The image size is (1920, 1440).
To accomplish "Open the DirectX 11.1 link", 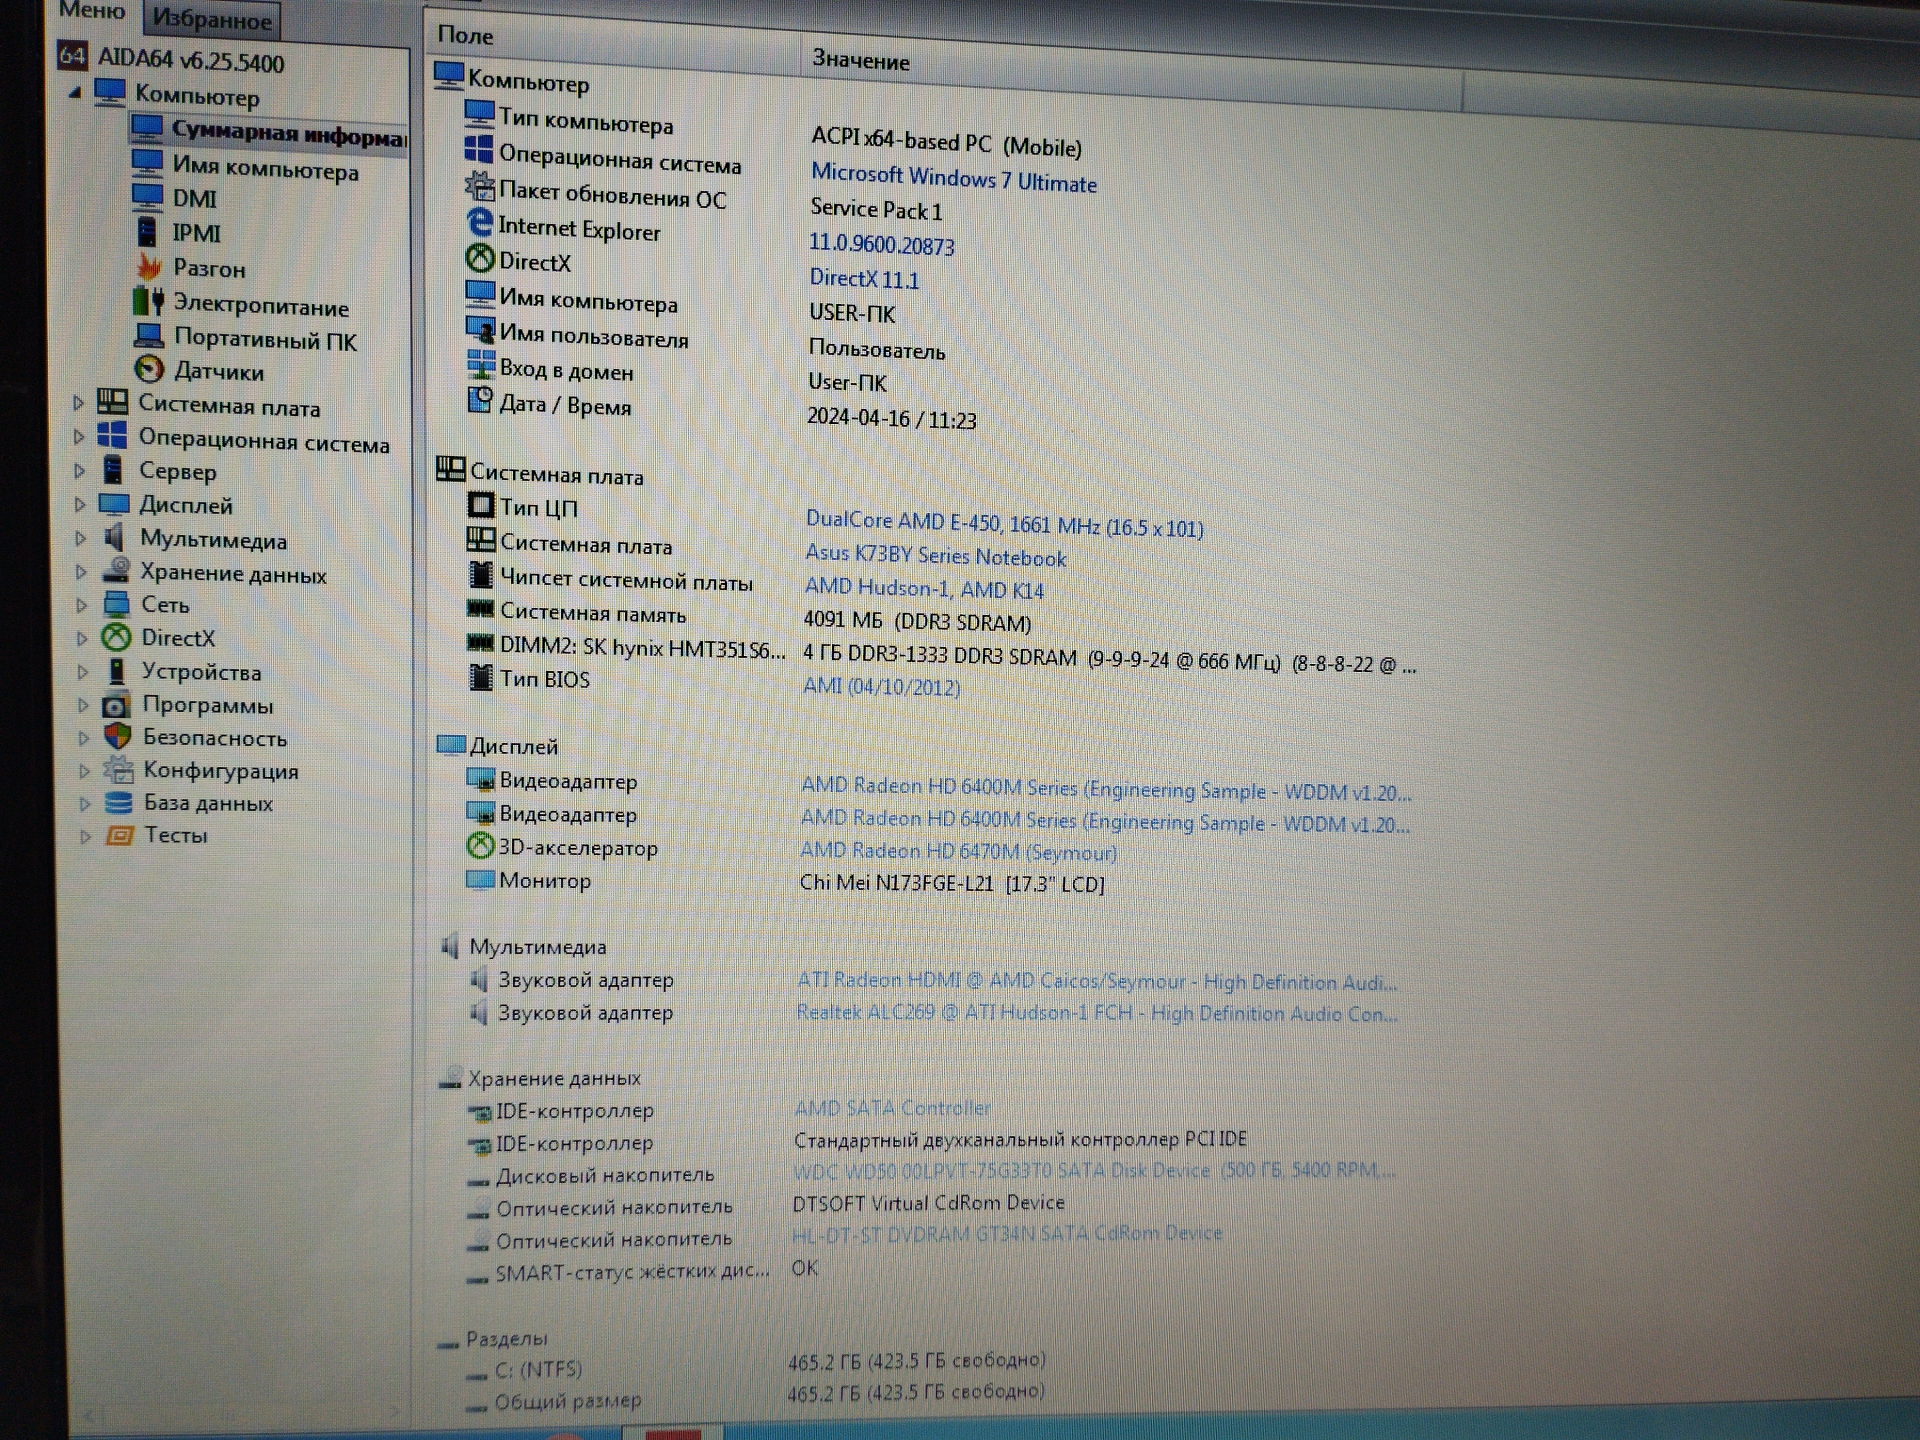I will [864, 278].
